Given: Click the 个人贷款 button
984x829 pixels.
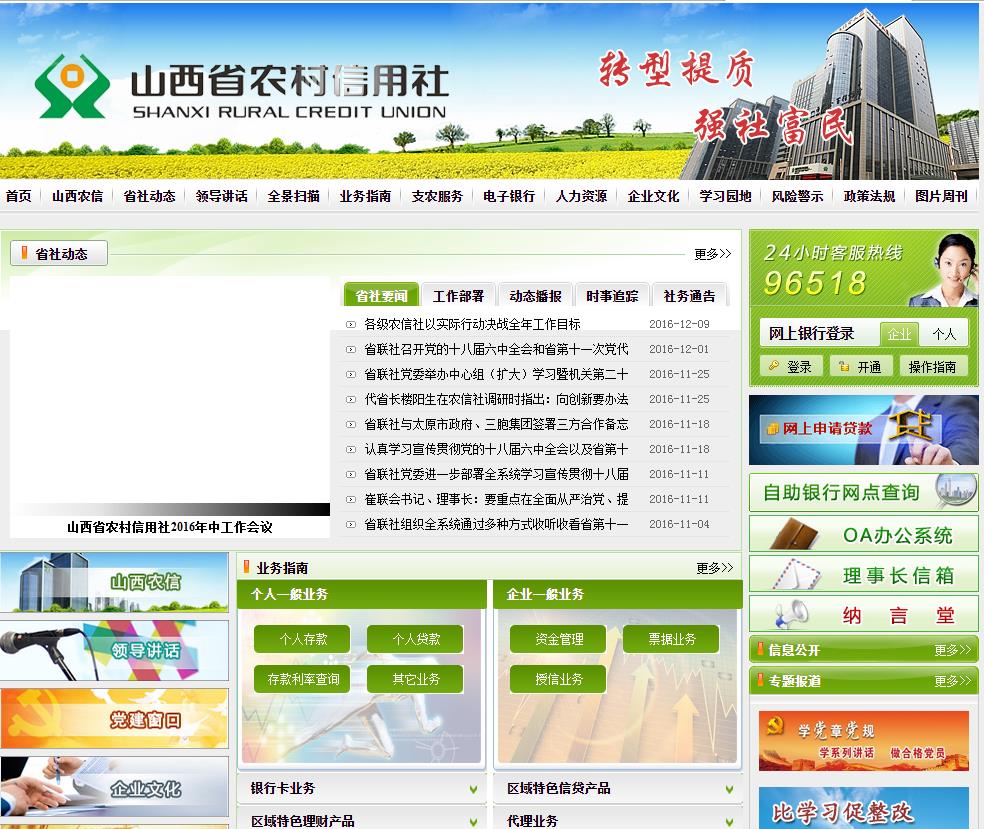Looking at the screenshot, I should click(x=415, y=639).
